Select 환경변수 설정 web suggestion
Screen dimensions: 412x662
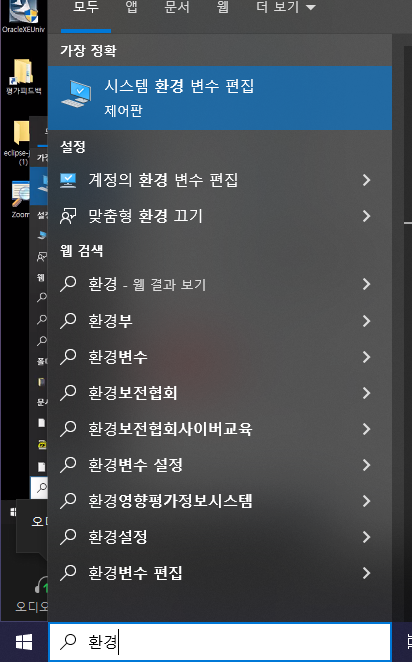coord(220,465)
